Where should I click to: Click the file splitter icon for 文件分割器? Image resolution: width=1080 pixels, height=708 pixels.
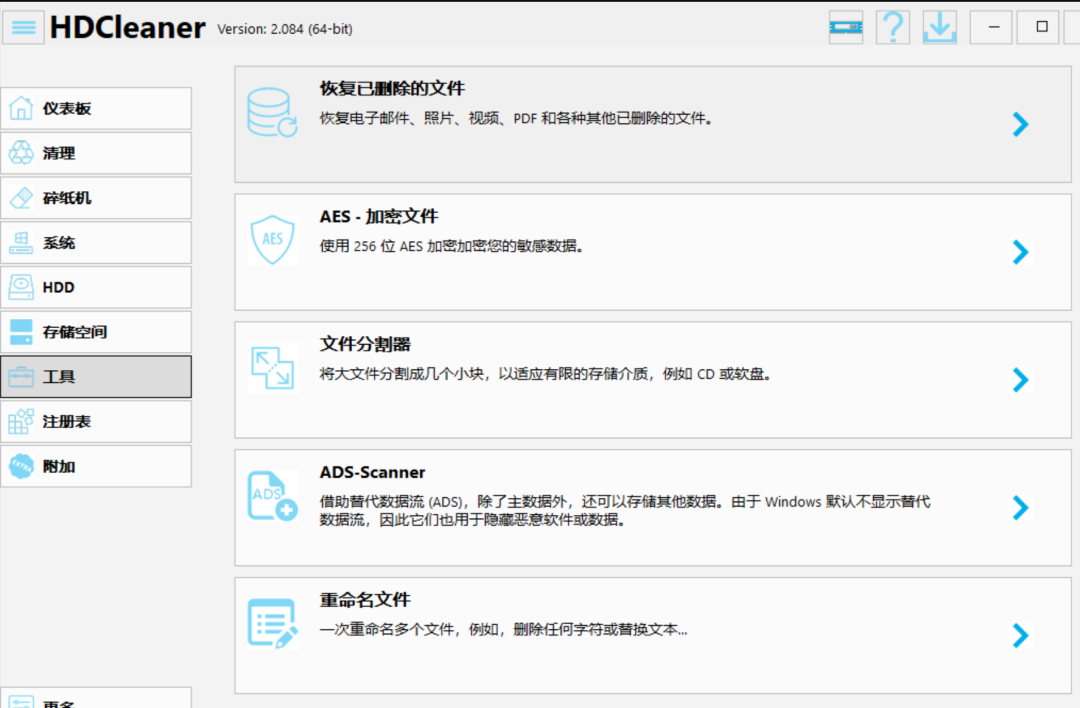click(273, 368)
